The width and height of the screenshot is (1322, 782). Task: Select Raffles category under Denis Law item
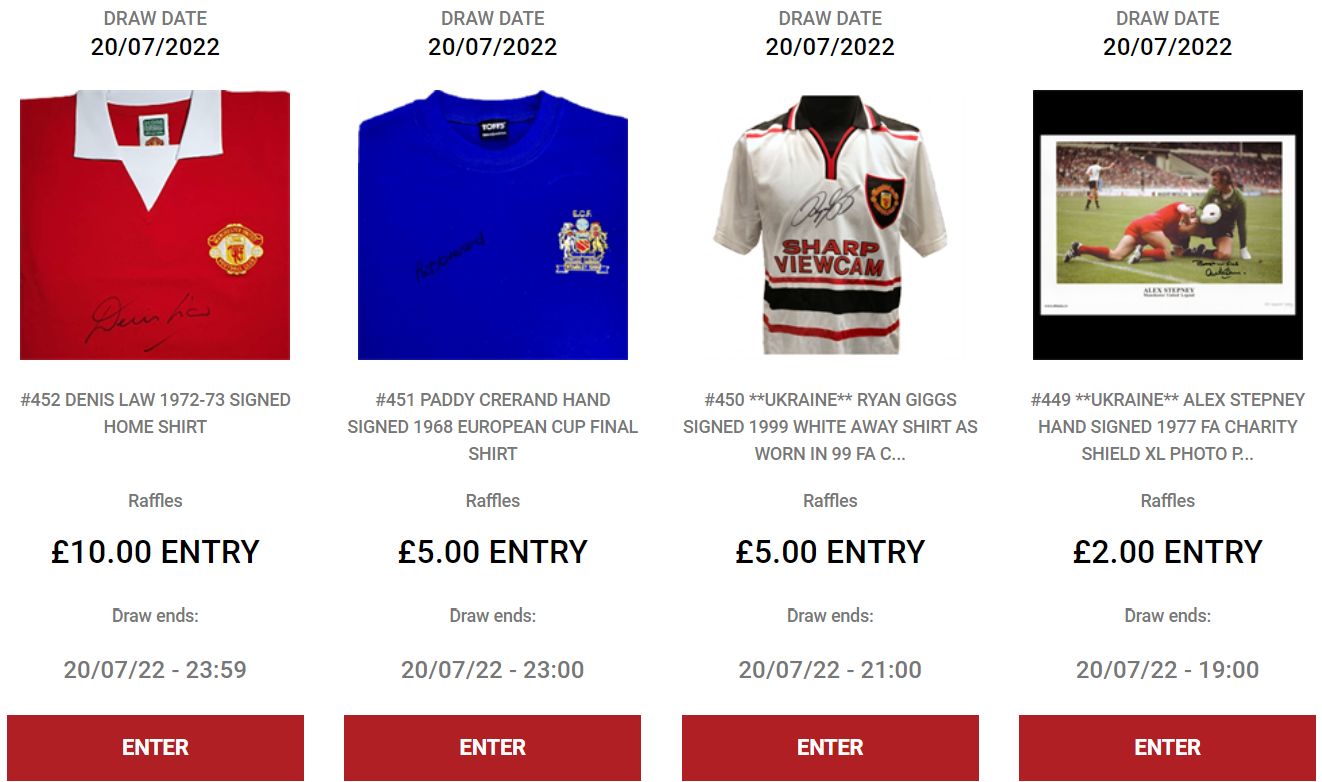[x=155, y=501]
